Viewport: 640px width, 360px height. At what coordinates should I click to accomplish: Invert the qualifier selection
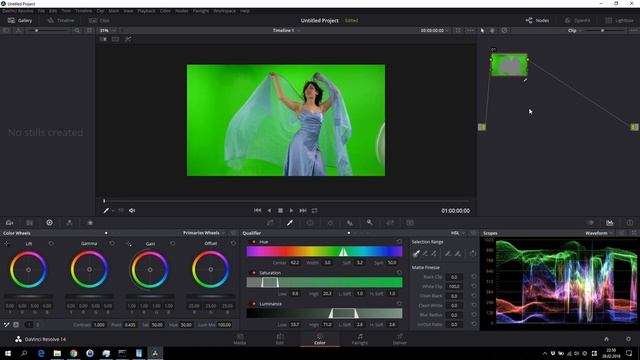473,253
